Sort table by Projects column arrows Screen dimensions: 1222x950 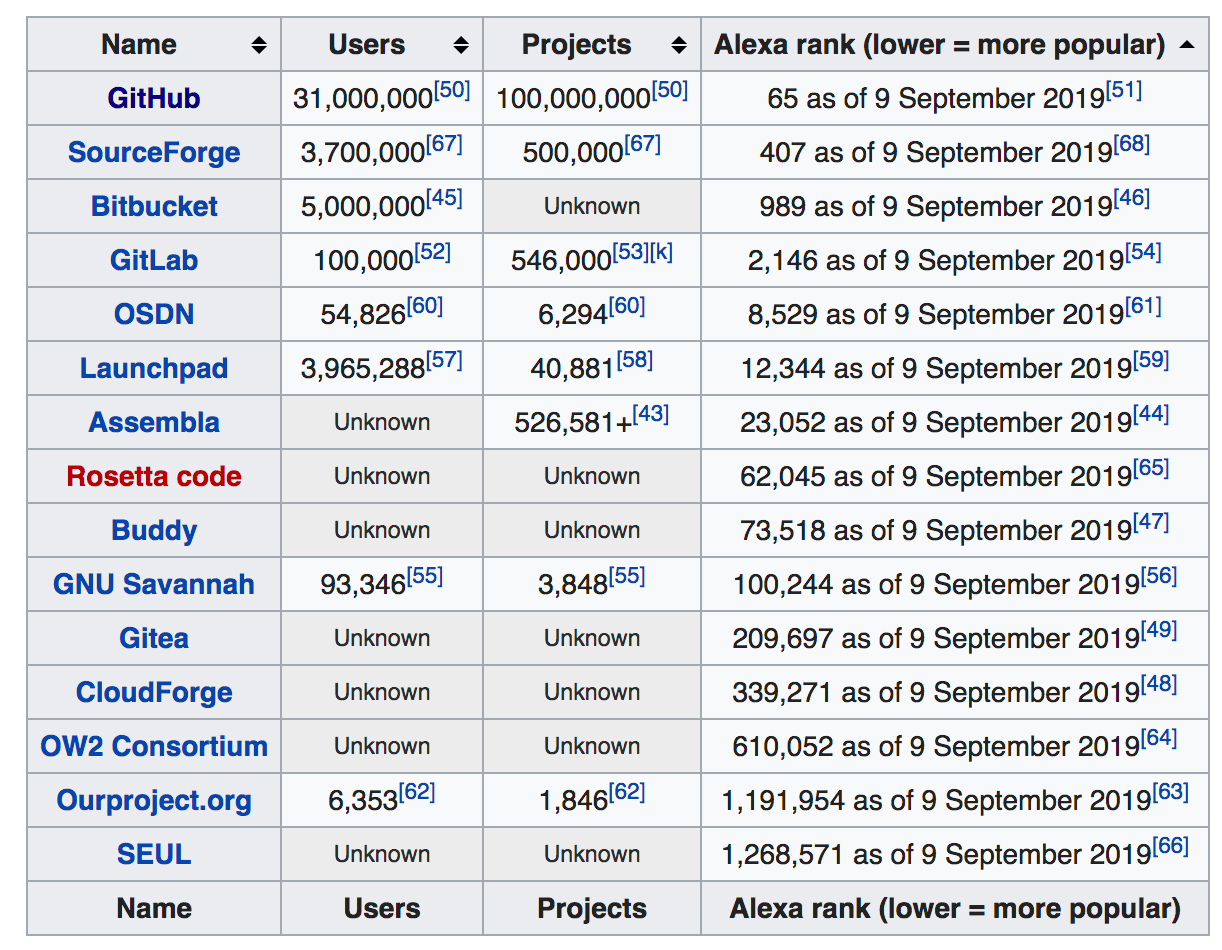679,45
